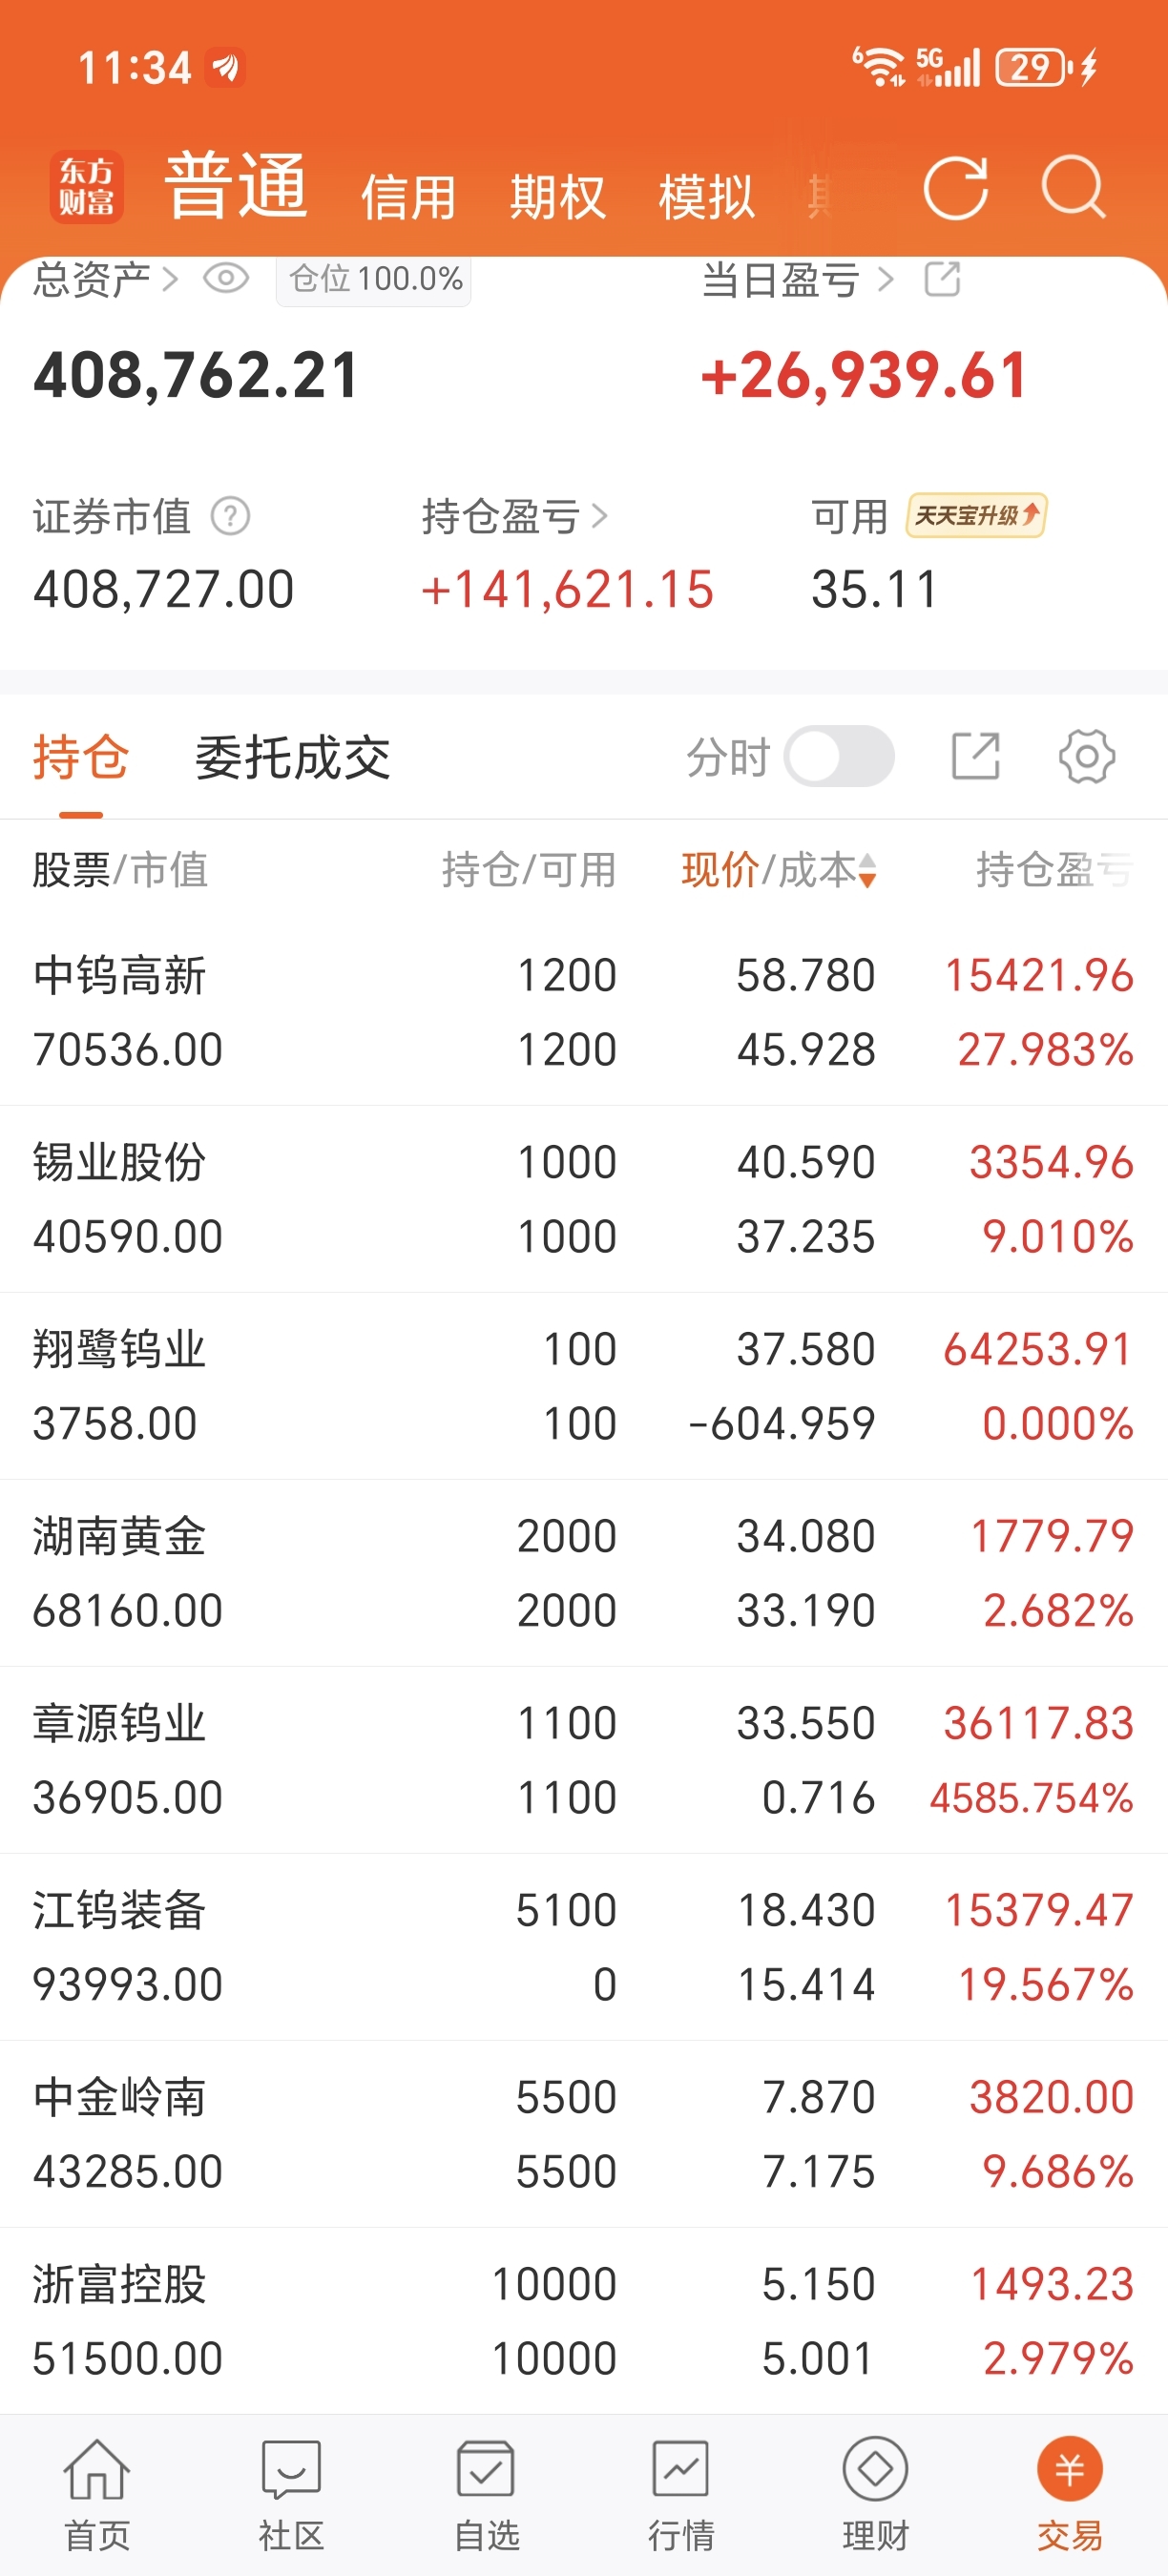Share today's profit via export icon

tap(942, 279)
